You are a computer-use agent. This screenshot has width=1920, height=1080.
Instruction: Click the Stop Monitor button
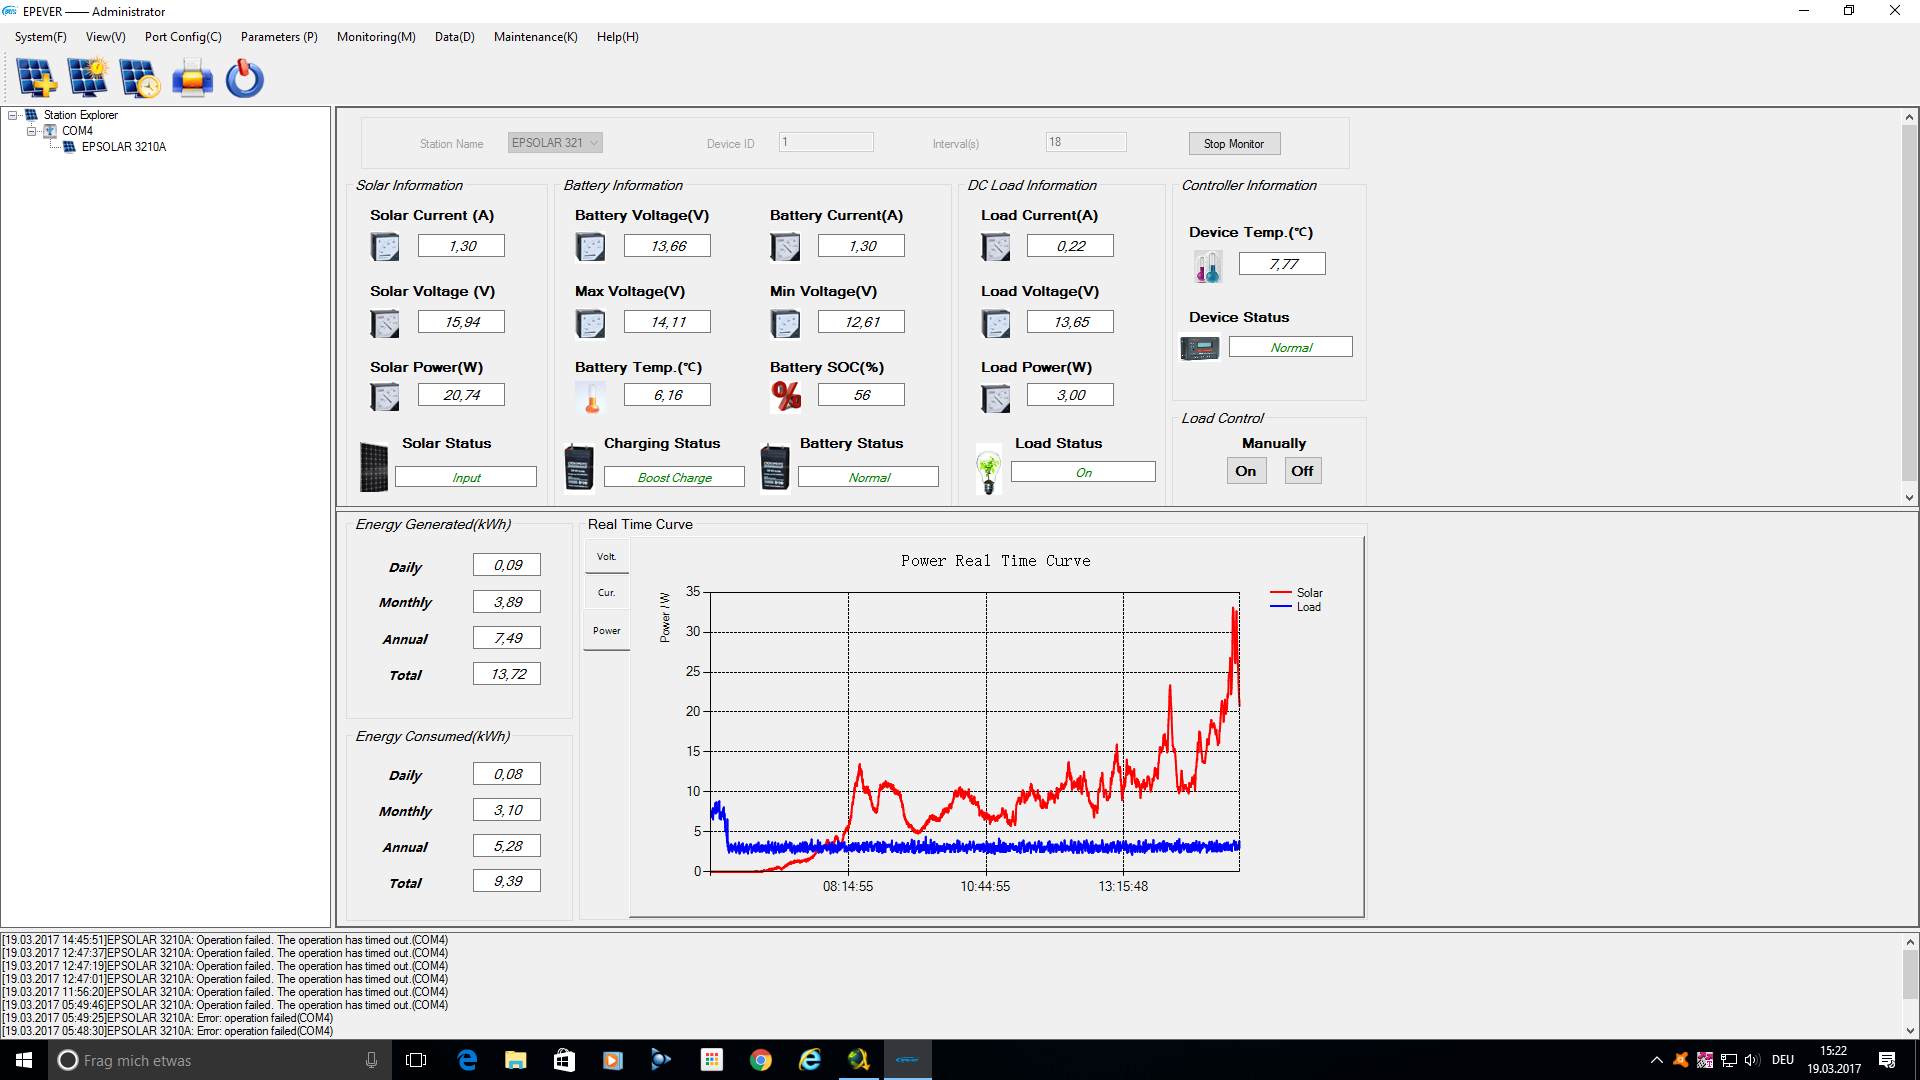[1234, 144]
